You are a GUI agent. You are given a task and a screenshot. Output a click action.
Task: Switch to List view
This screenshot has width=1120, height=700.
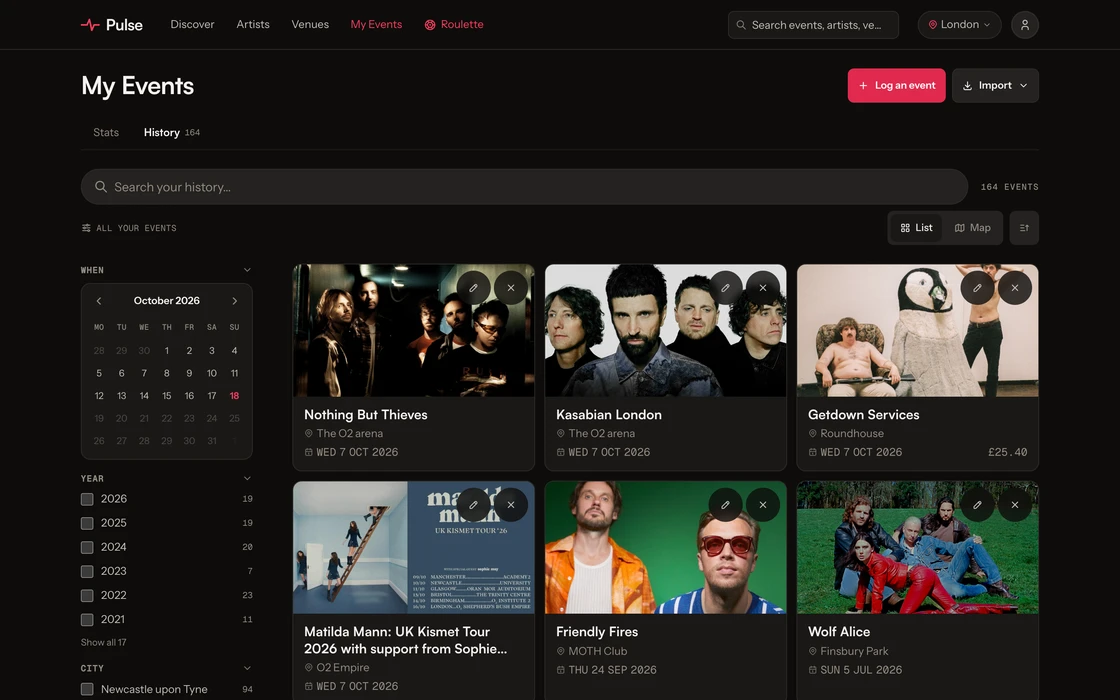click(916, 228)
